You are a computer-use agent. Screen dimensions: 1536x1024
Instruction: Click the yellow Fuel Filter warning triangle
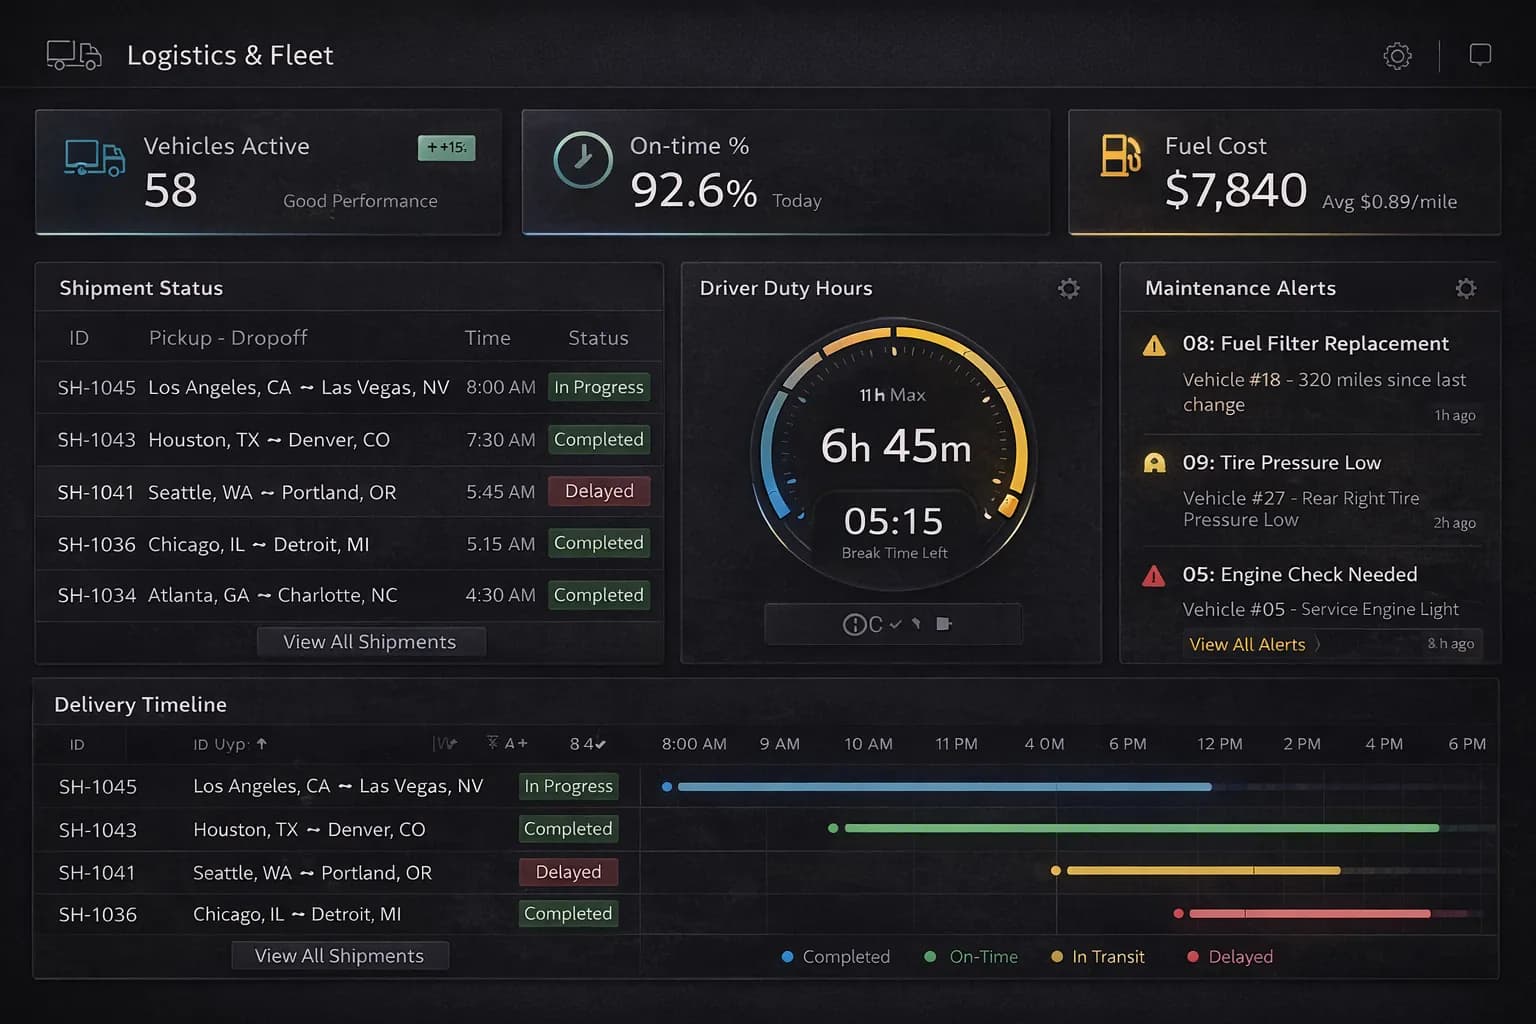pyautogui.click(x=1154, y=346)
